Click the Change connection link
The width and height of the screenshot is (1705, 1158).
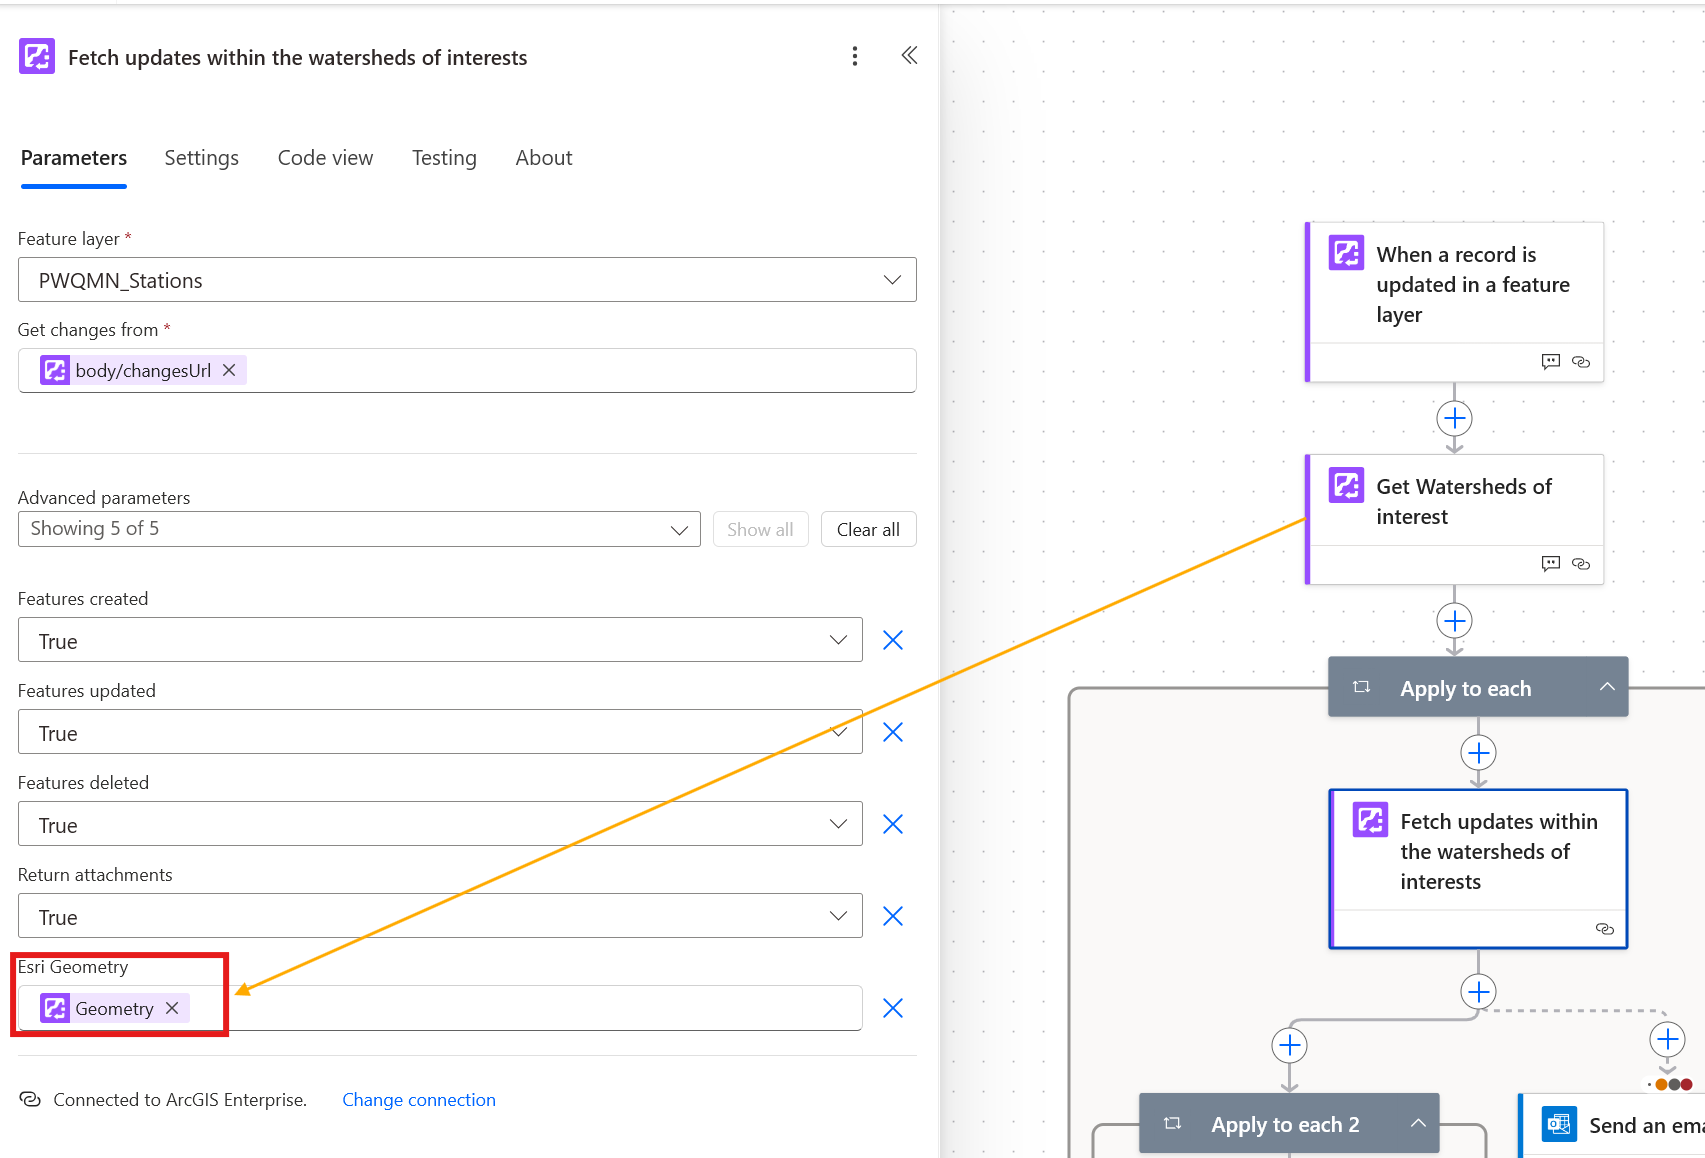click(x=419, y=1100)
